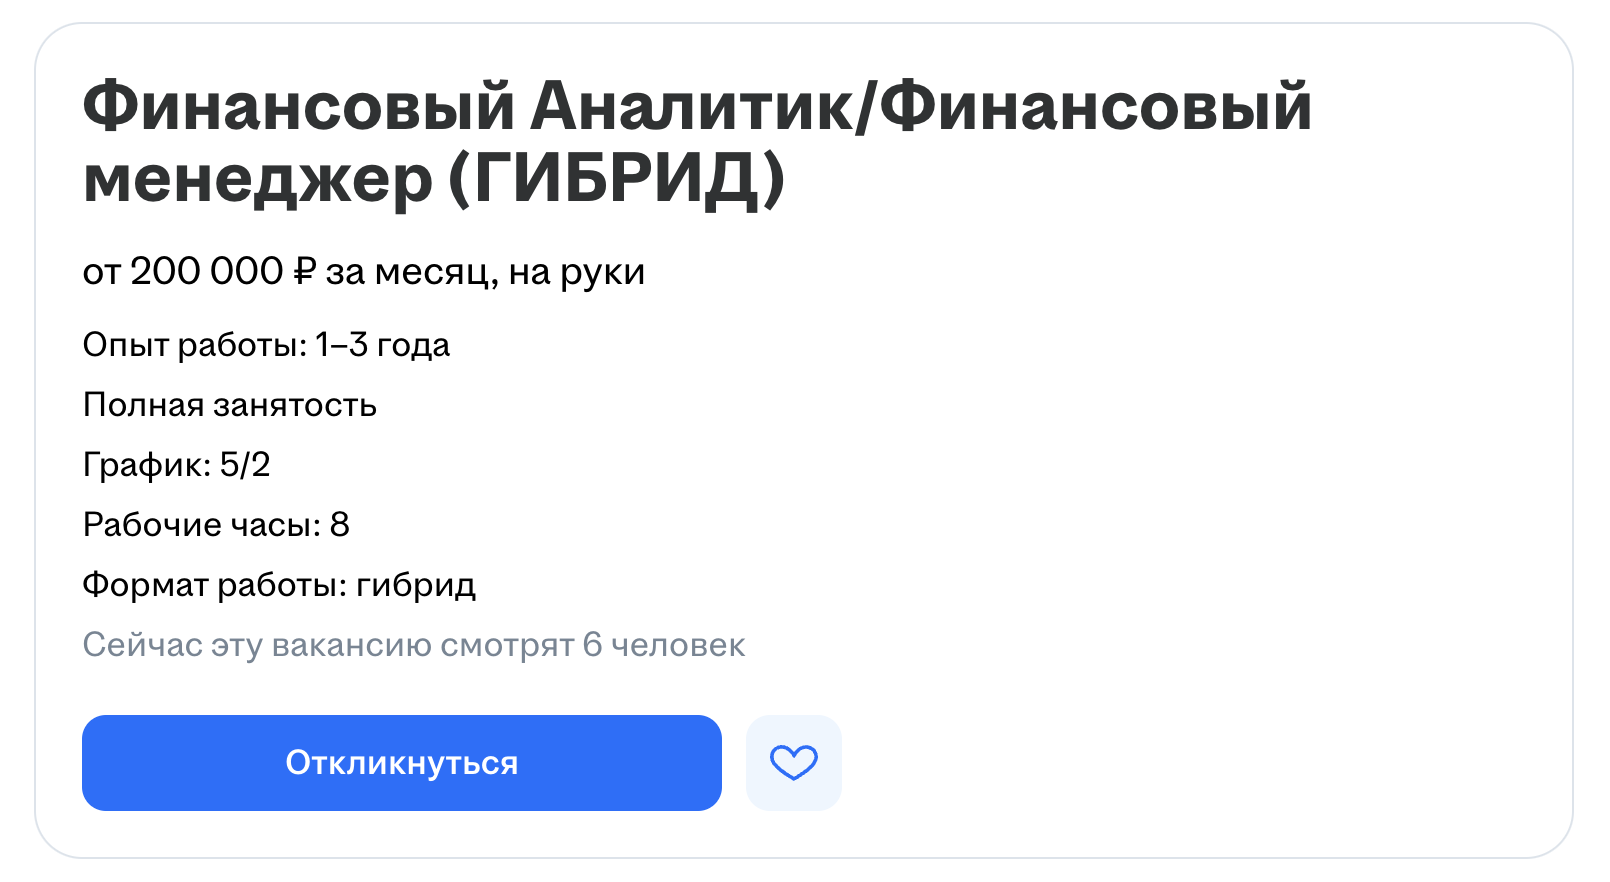Click the working hours value 8
Image resolution: width=1610 pixels, height=882 pixels.
tap(340, 525)
